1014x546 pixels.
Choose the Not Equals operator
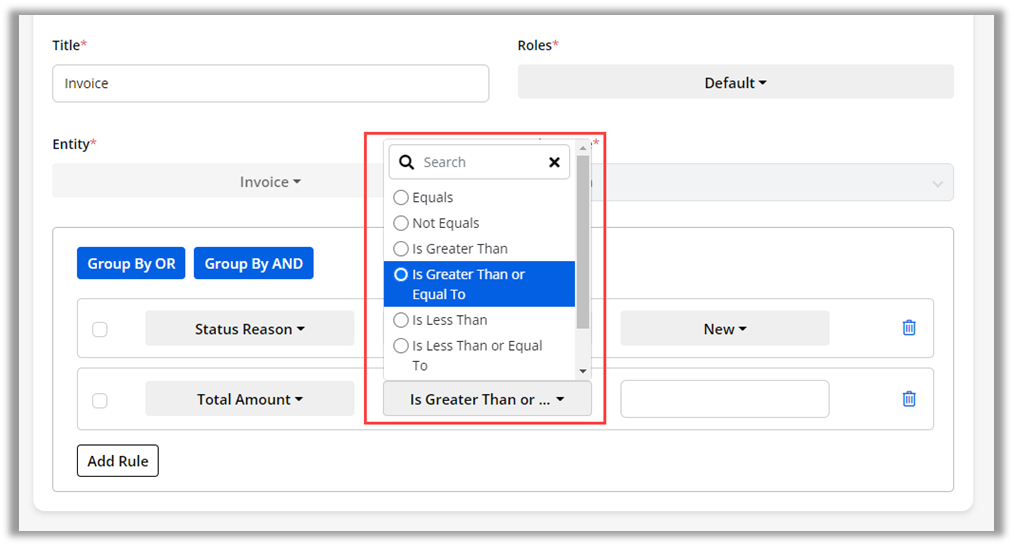[x=401, y=223]
